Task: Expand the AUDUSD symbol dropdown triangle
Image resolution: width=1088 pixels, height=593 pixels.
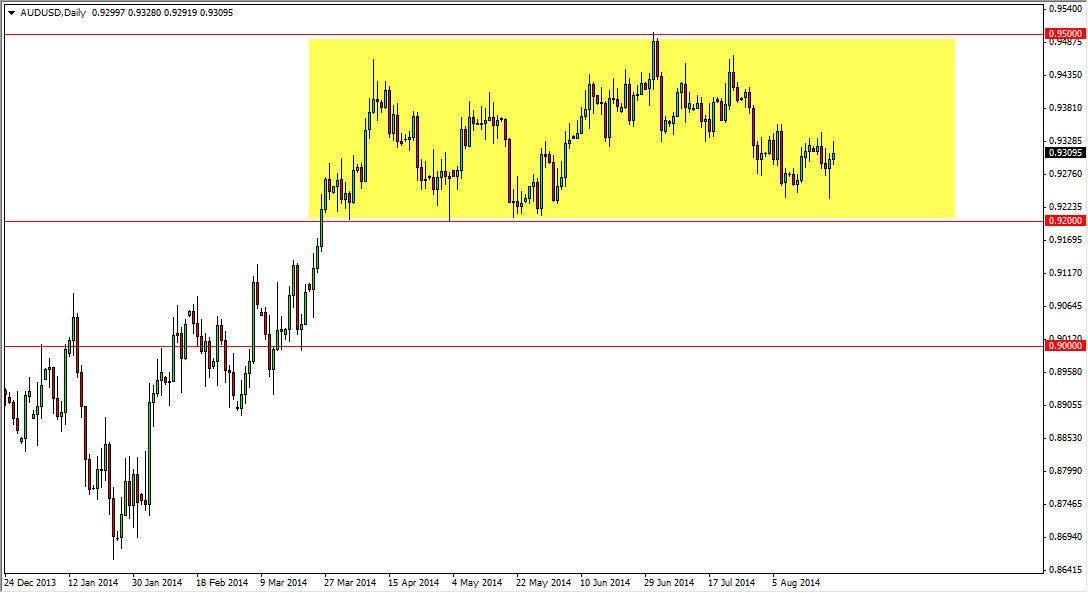Action: click(12, 12)
